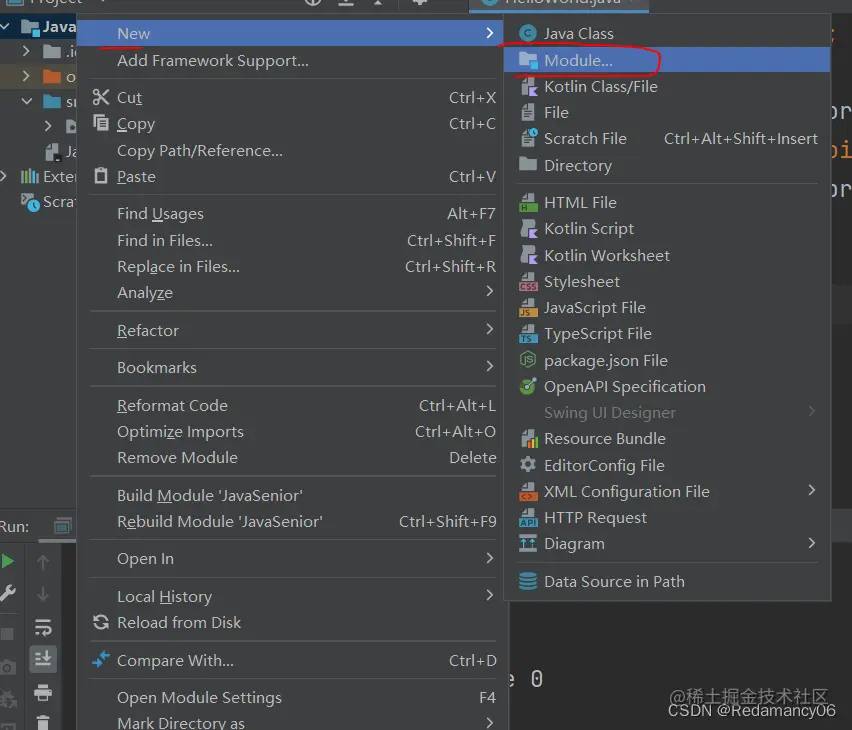The image size is (852, 730).
Task: Click the scissors Cut icon
Action: pyautogui.click(x=101, y=97)
